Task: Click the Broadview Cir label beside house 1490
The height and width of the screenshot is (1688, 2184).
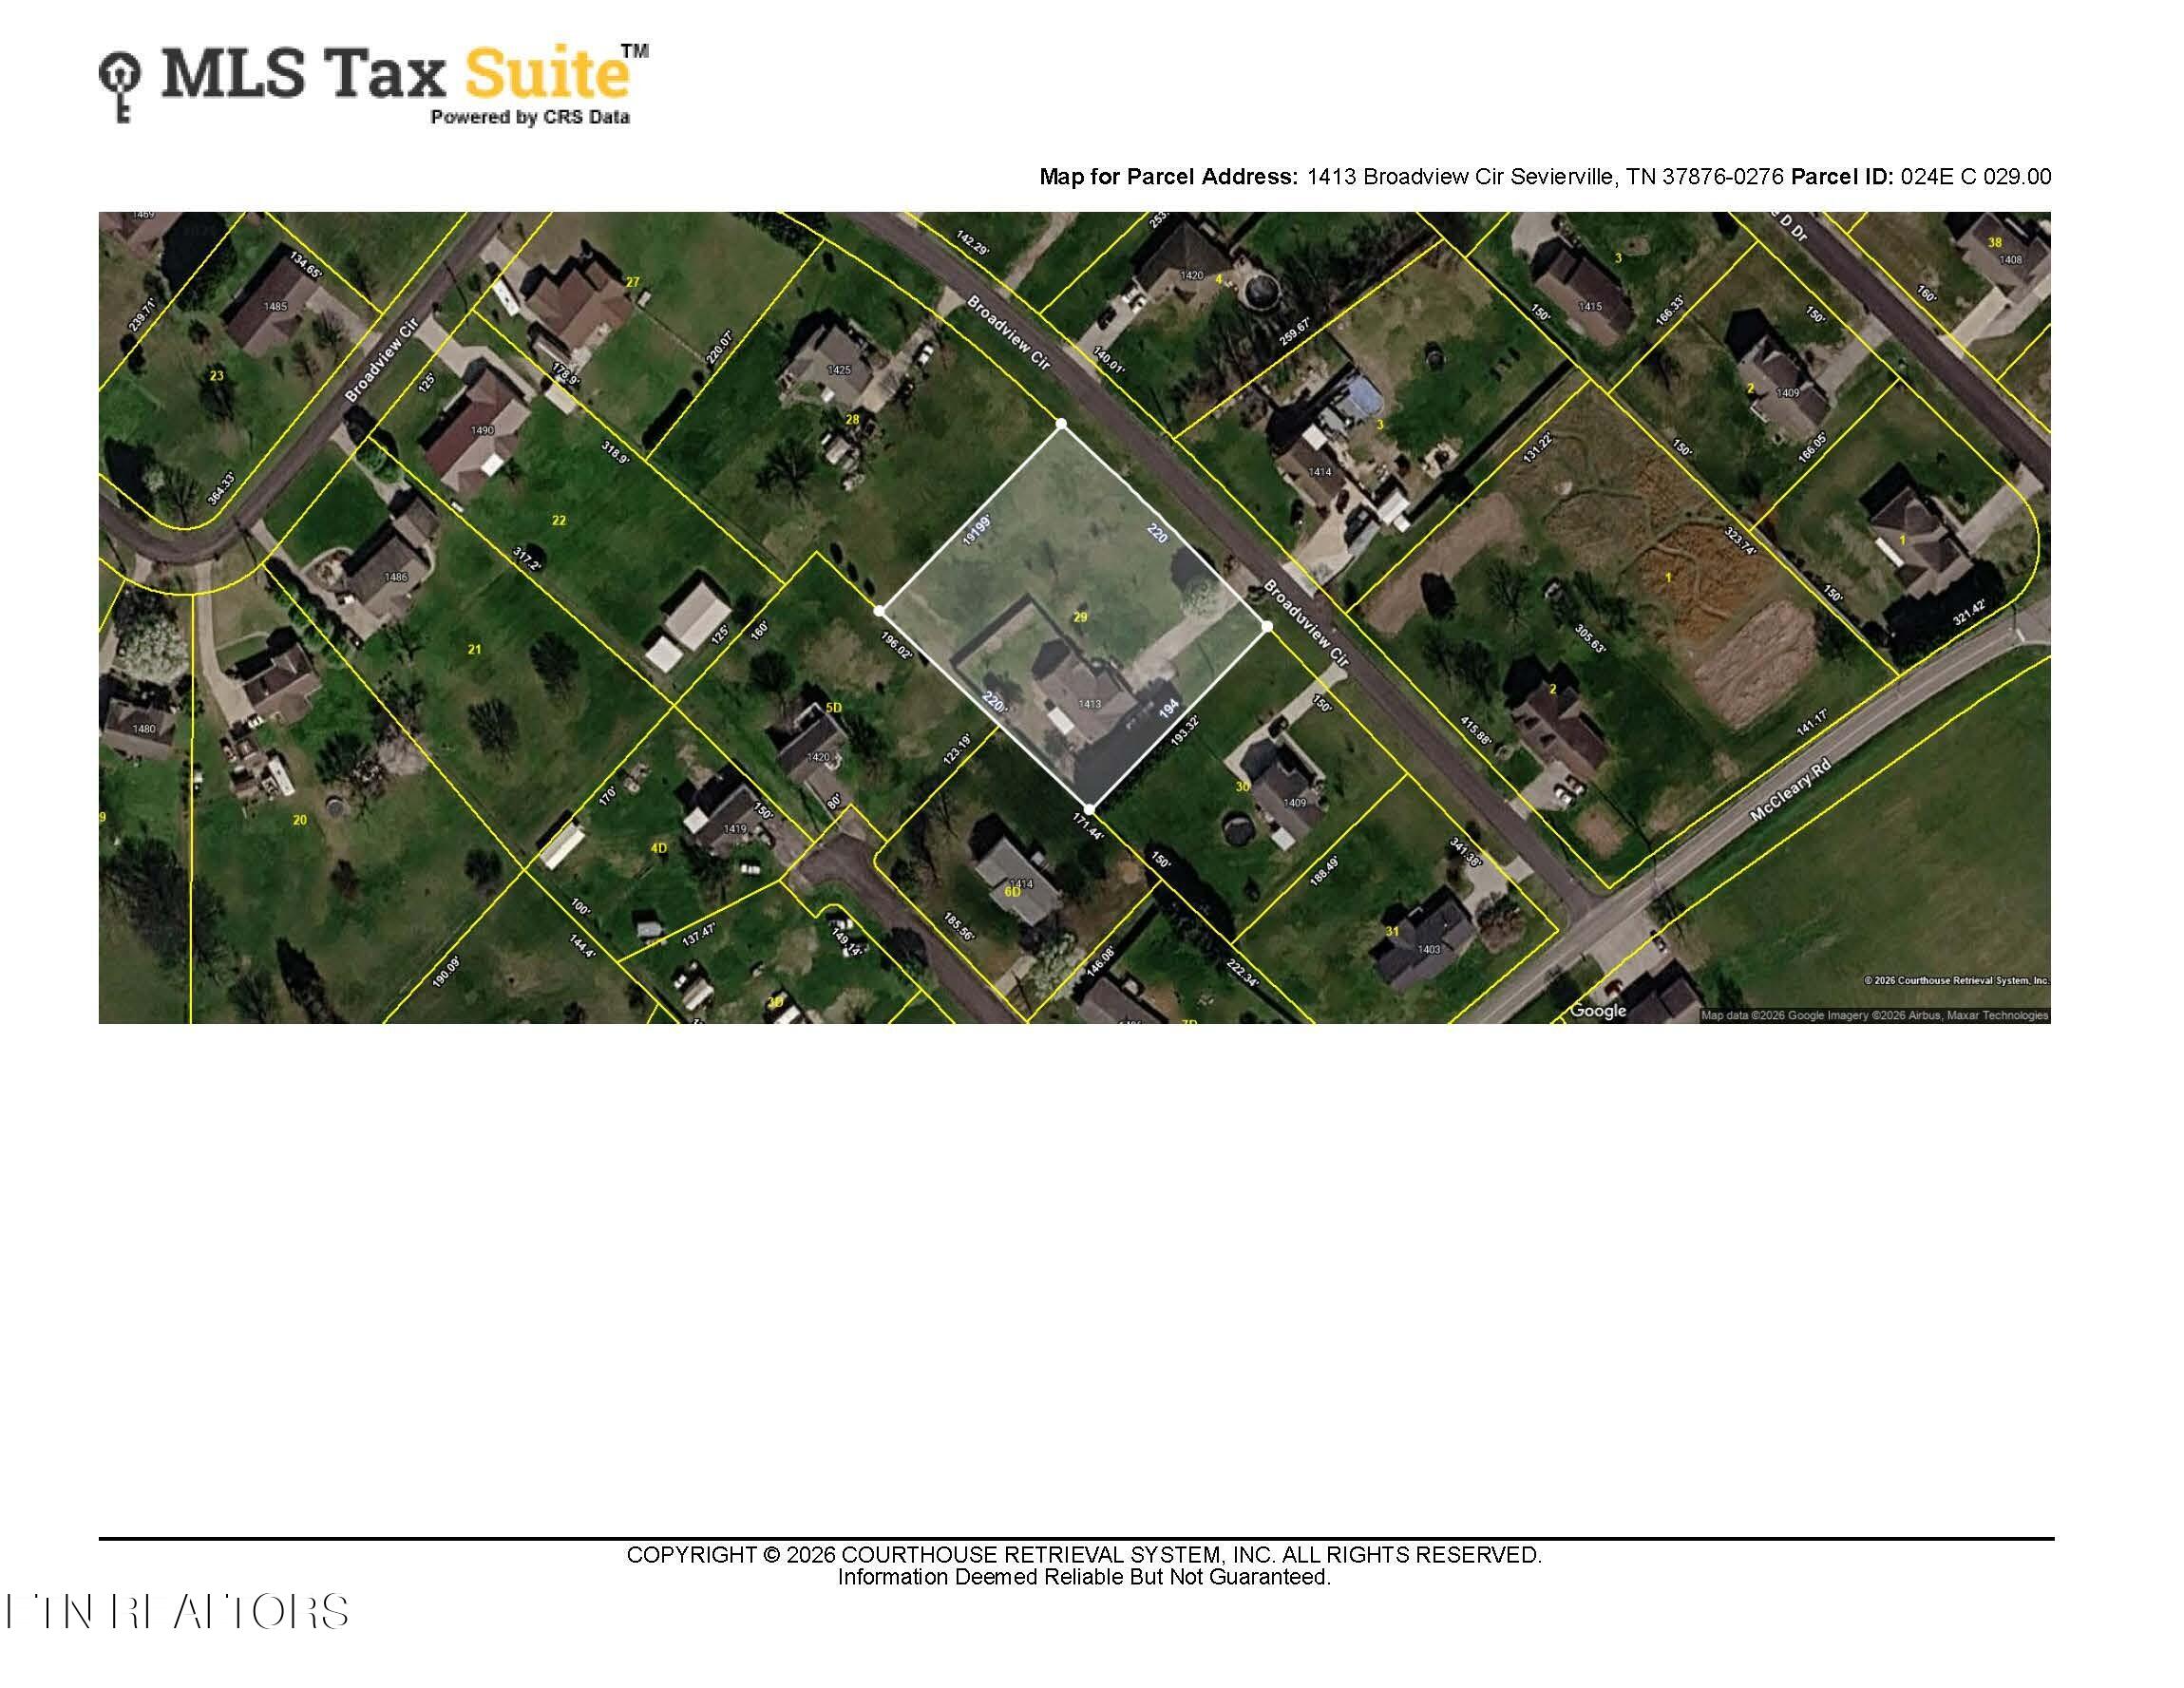Action: pyautogui.click(x=380, y=361)
